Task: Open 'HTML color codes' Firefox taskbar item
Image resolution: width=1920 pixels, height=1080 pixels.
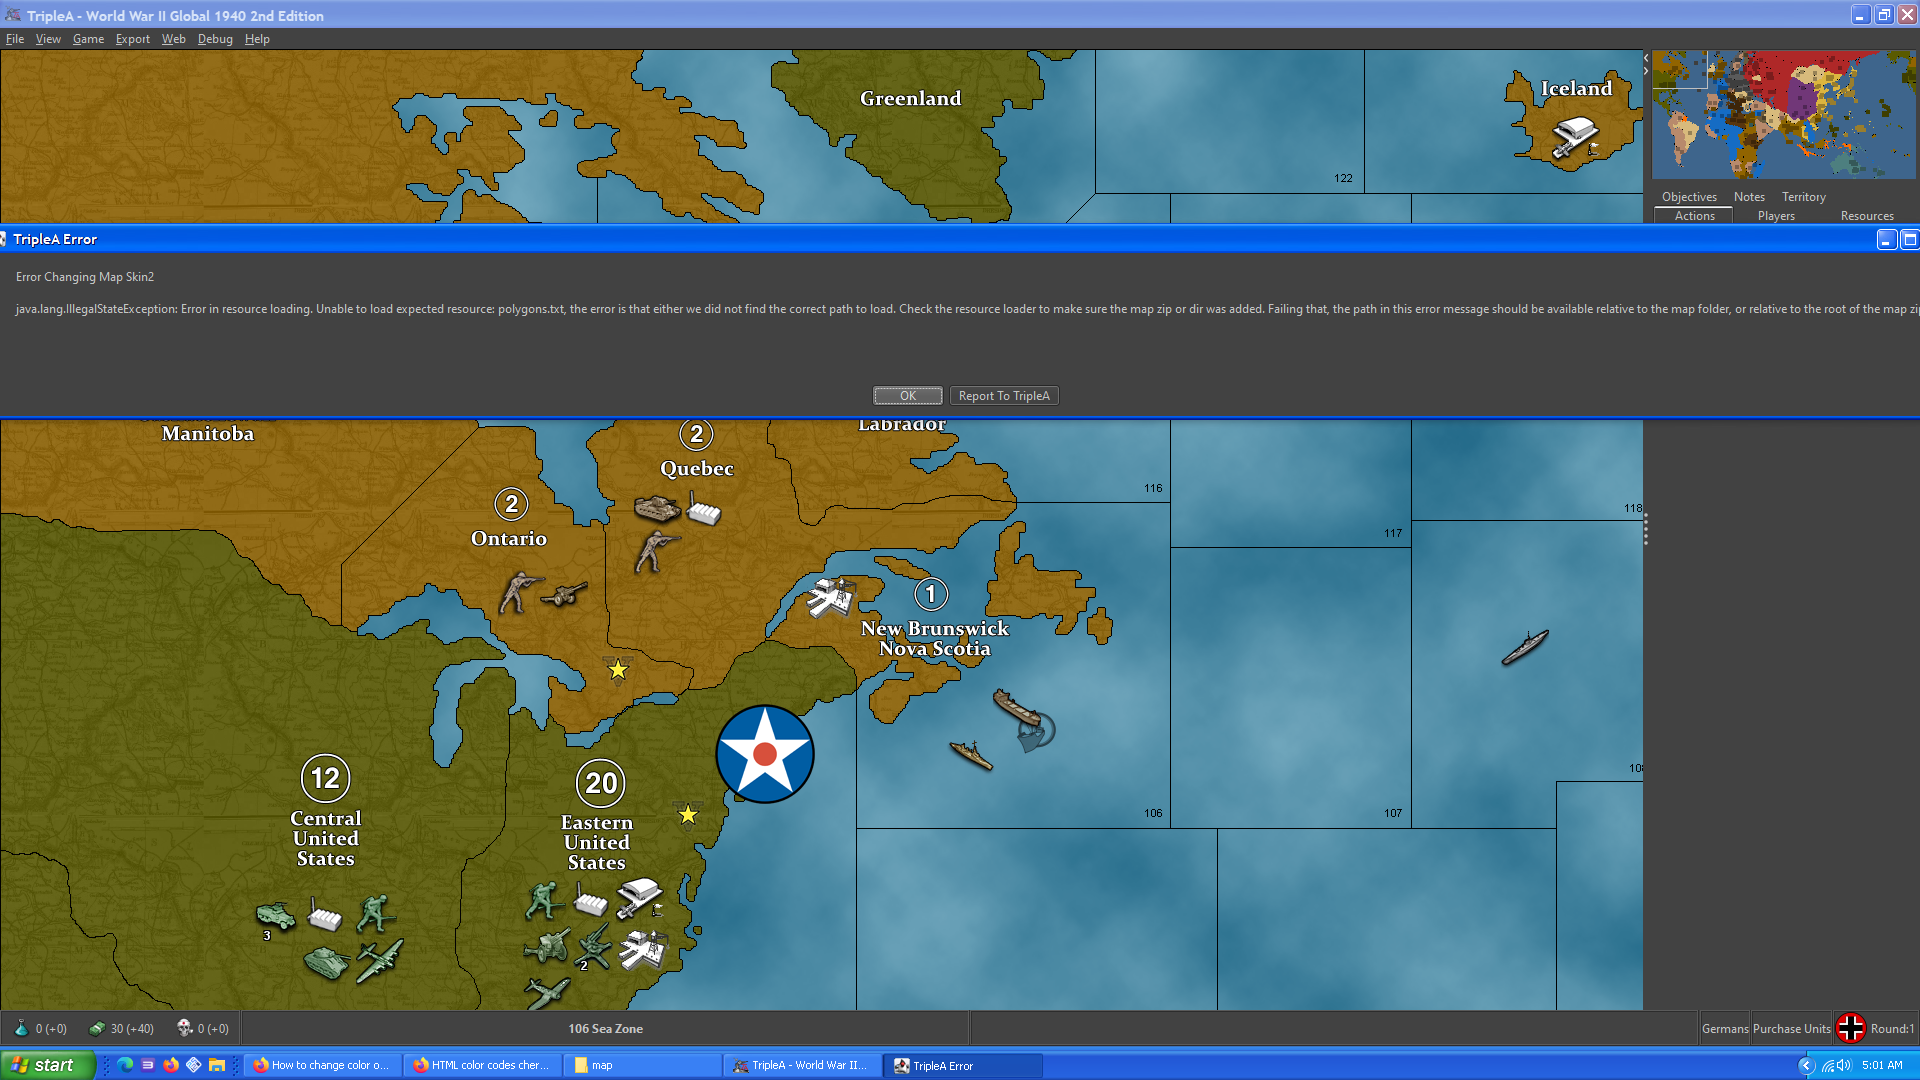Action: coord(482,1065)
